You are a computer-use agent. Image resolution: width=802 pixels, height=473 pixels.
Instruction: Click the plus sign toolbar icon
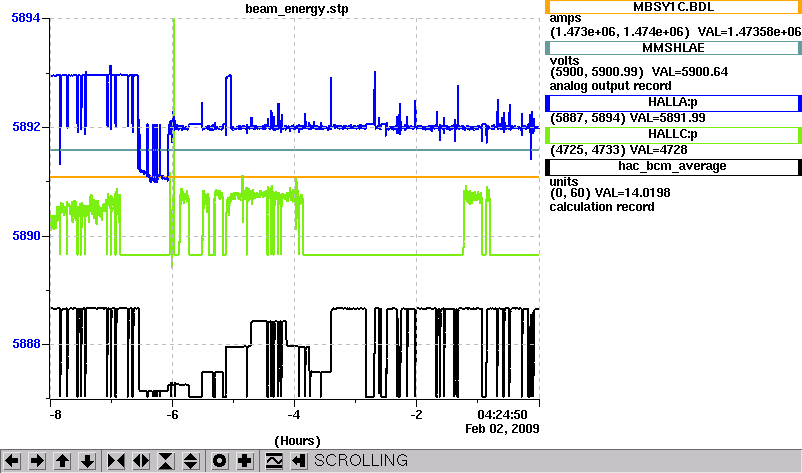(244, 461)
